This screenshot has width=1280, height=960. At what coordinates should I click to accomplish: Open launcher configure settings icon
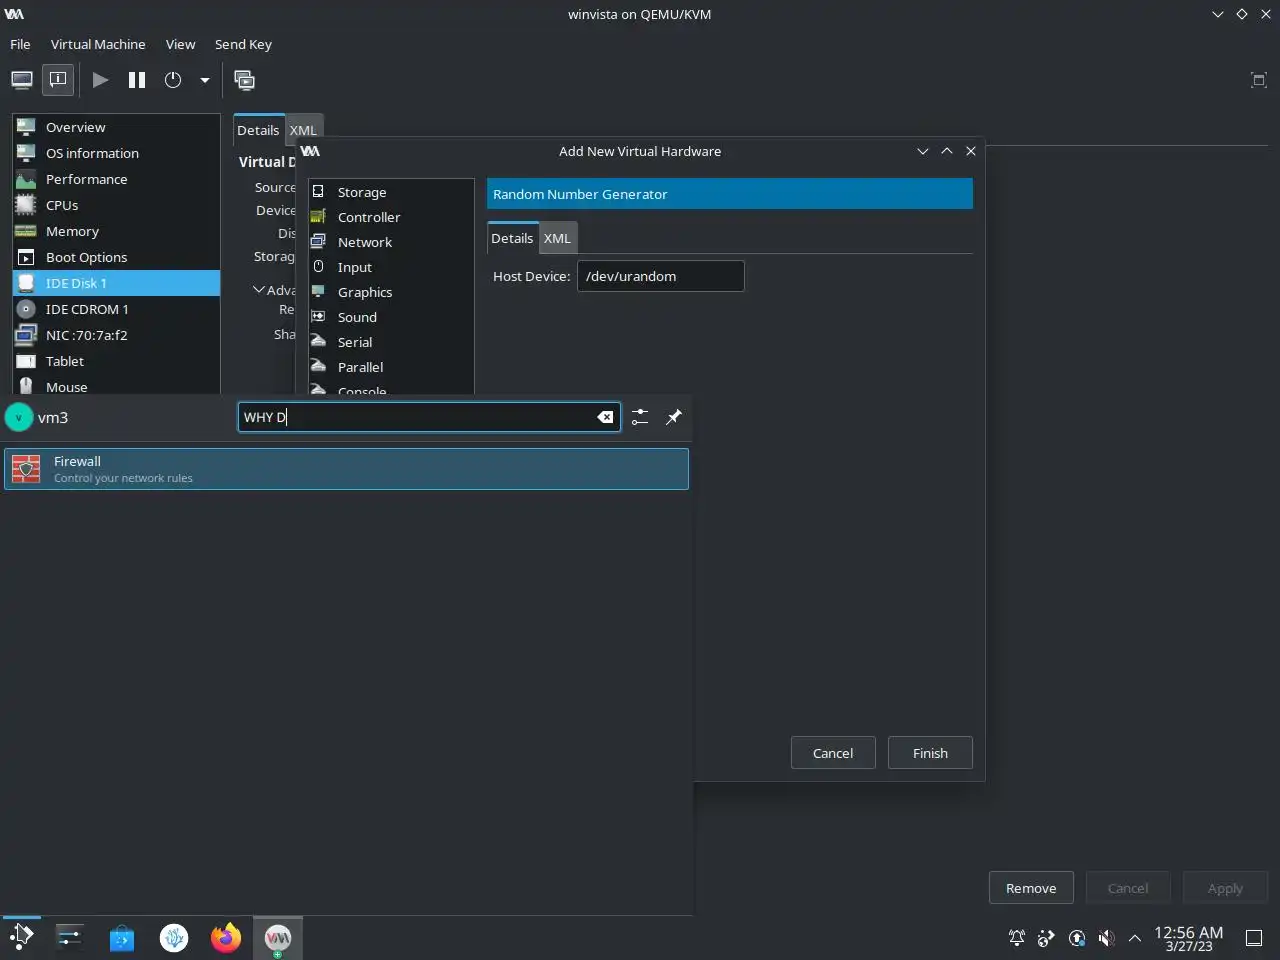(640, 417)
